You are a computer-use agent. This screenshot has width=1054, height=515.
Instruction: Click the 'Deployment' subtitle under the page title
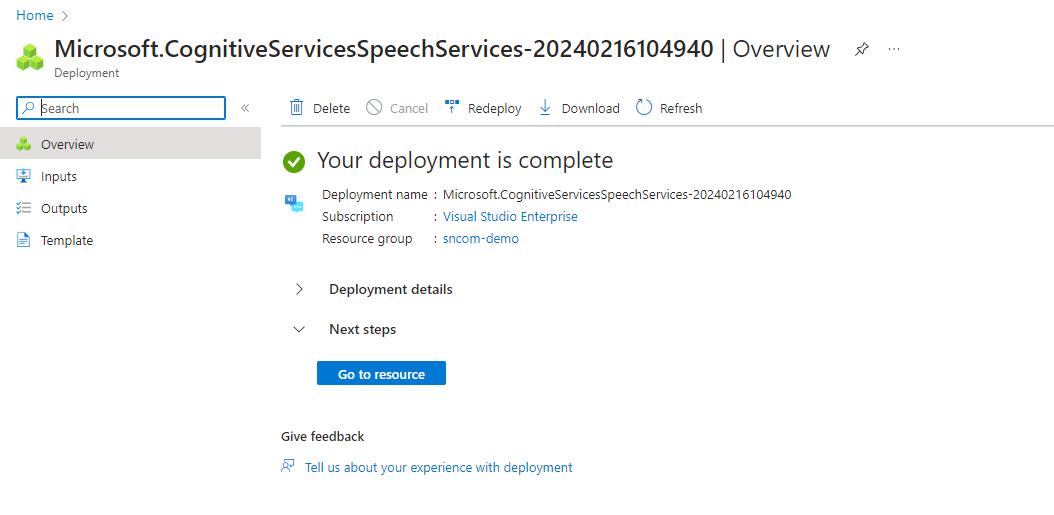pyautogui.click(x=87, y=73)
